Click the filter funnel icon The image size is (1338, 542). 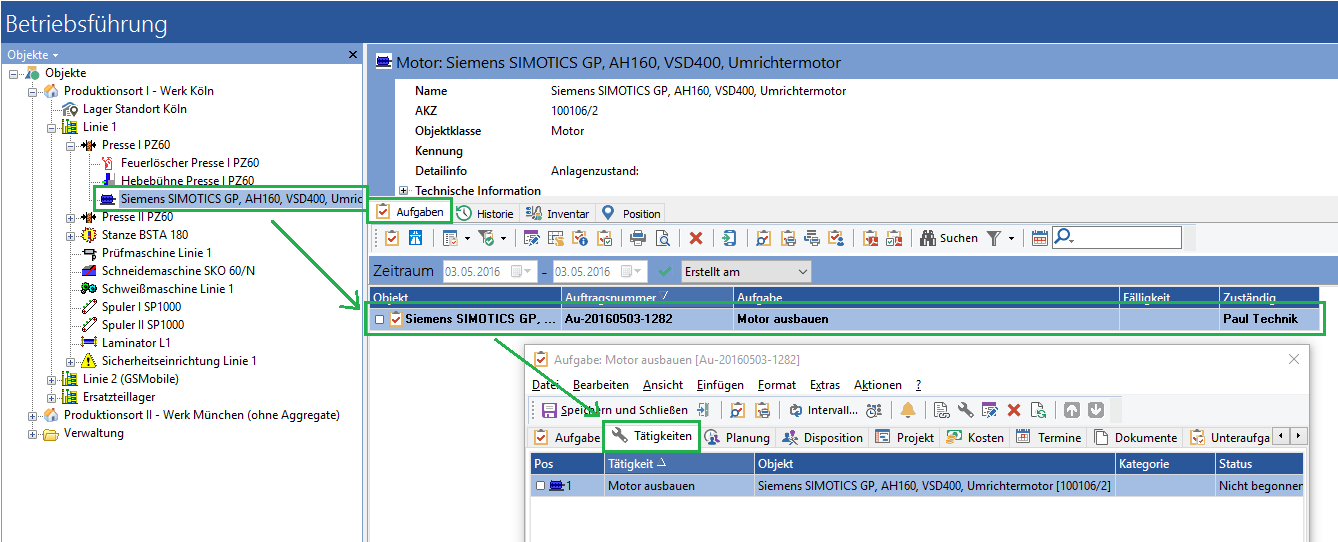click(x=994, y=238)
